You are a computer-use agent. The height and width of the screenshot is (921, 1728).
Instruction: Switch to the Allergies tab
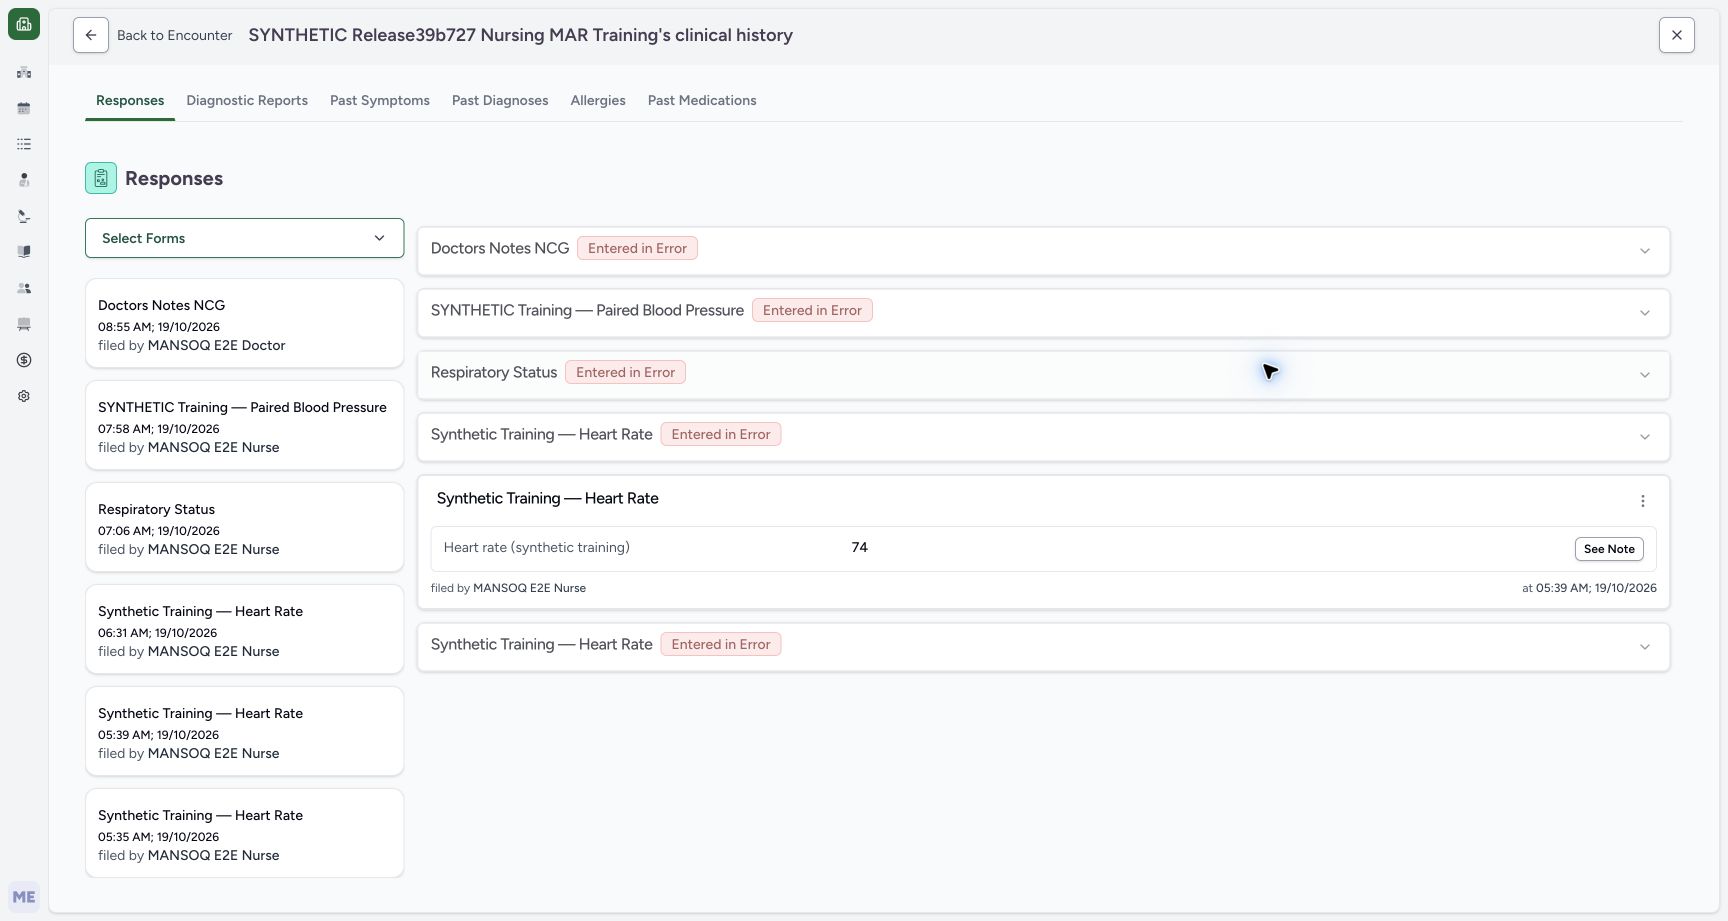pyautogui.click(x=598, y=101)
